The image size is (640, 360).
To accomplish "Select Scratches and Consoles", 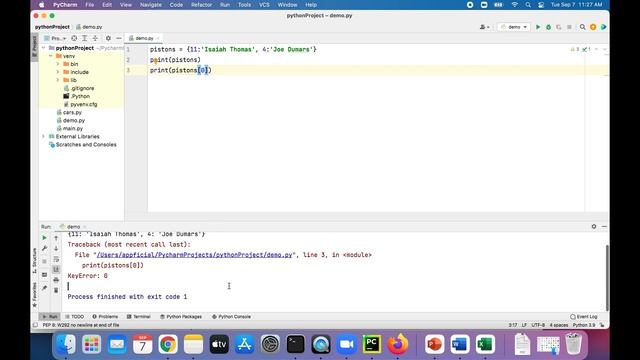I will [82, 144].
